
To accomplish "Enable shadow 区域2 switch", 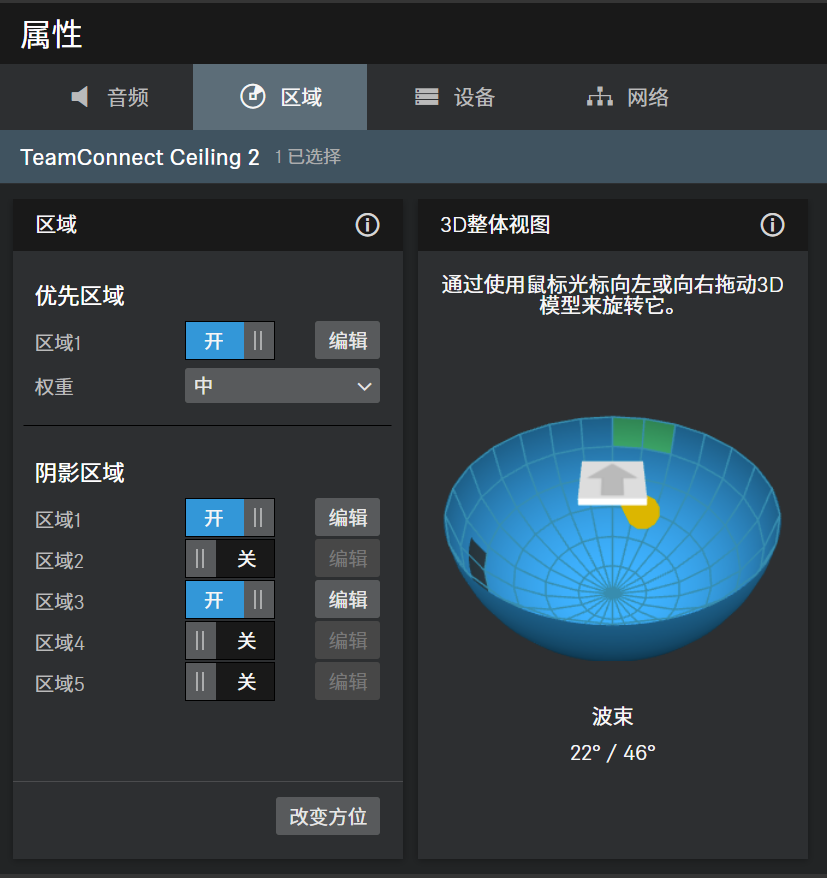I will pos(230,559).
